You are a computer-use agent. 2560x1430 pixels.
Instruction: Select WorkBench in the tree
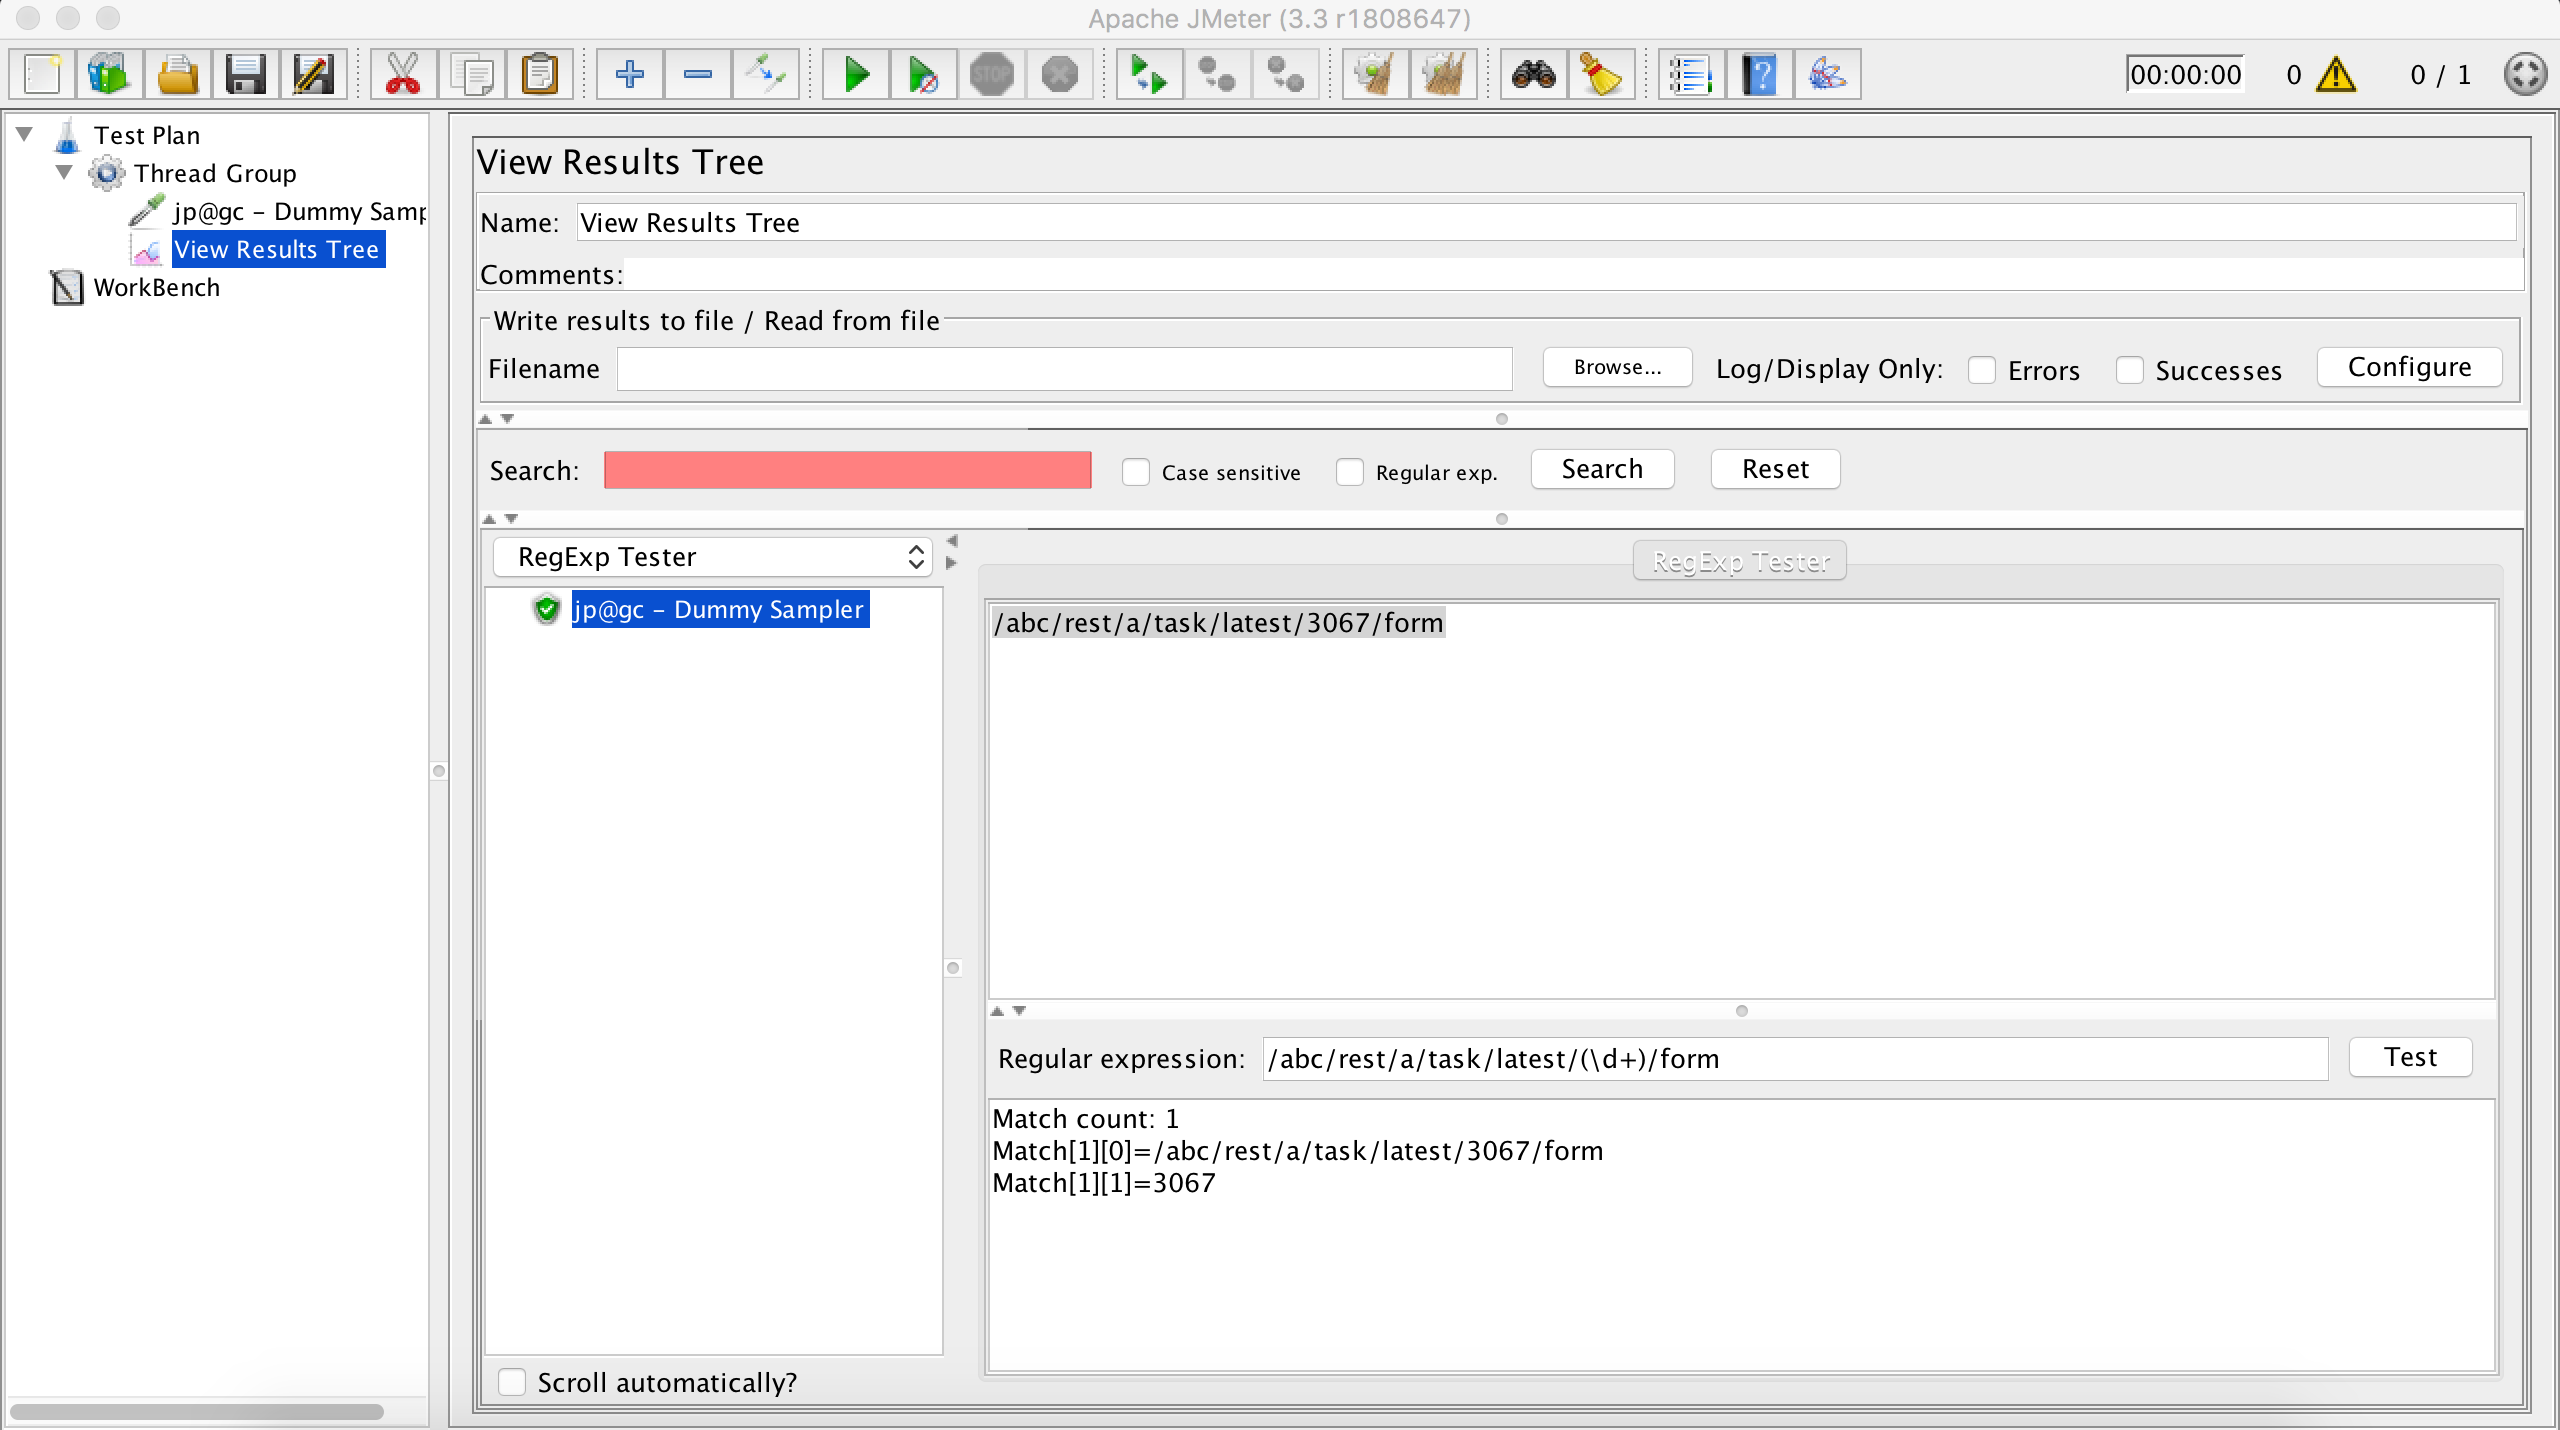pyautogui.click(x=156, y=288)
